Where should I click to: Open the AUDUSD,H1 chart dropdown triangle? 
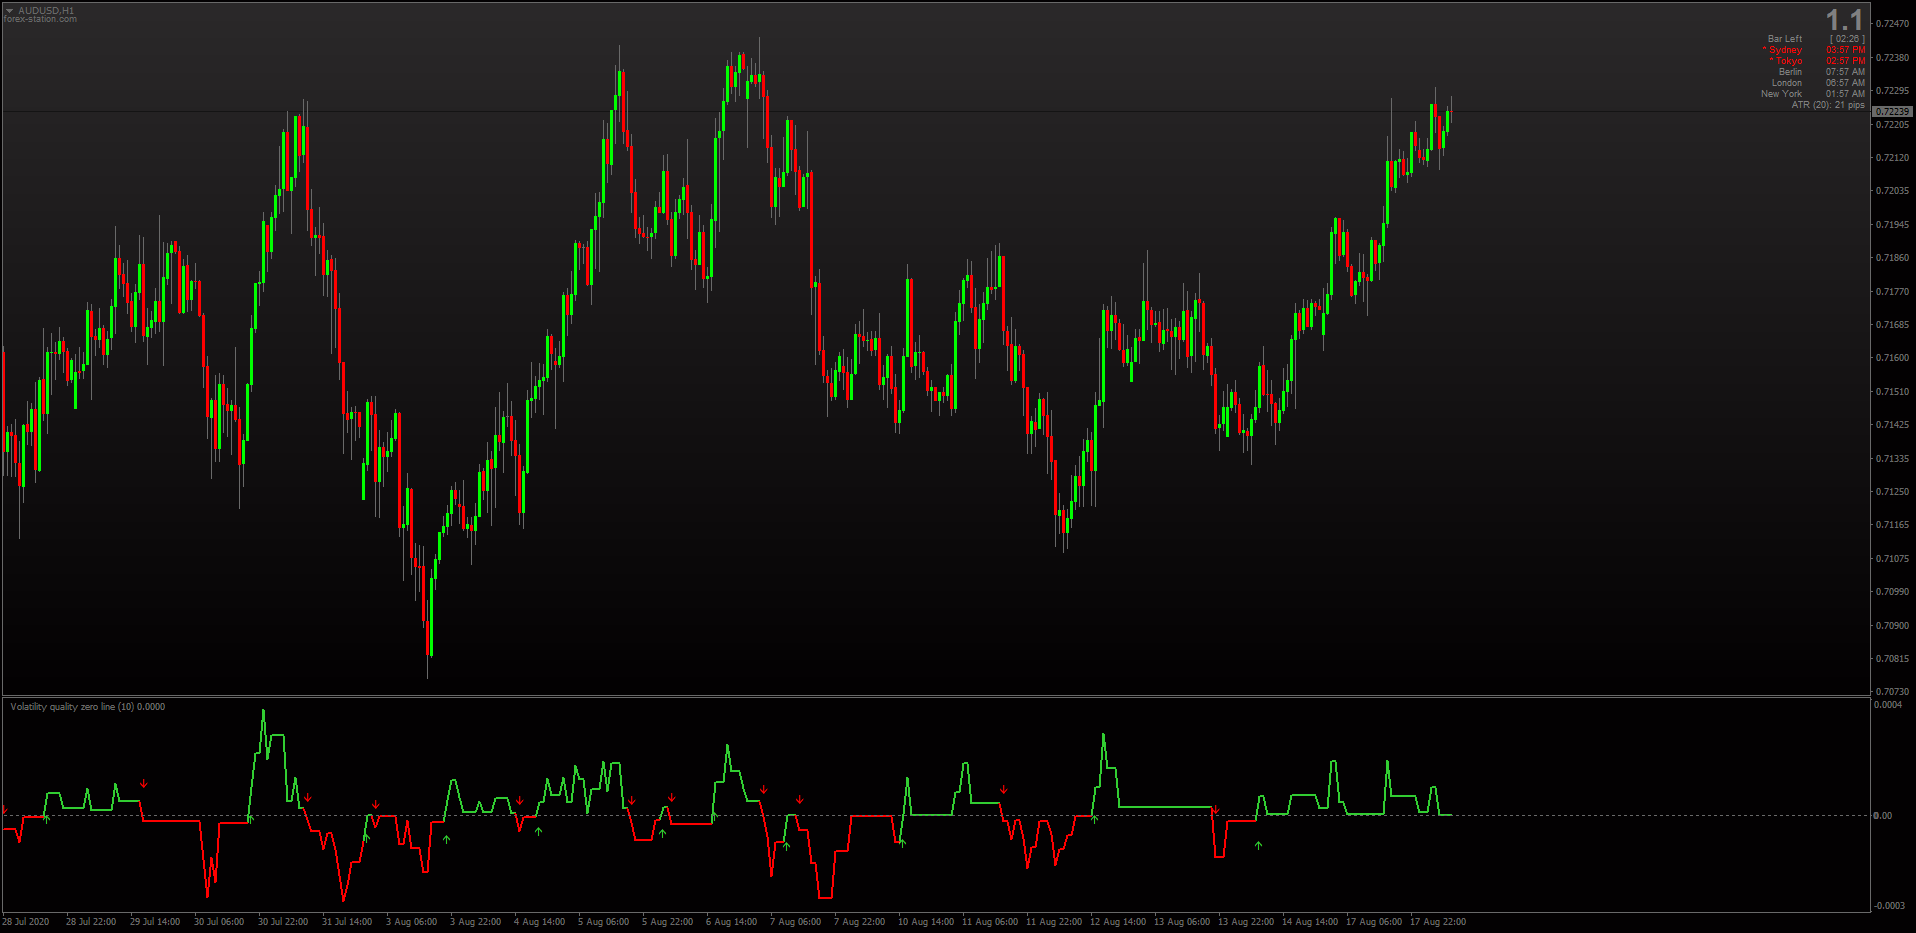(9, 11)
